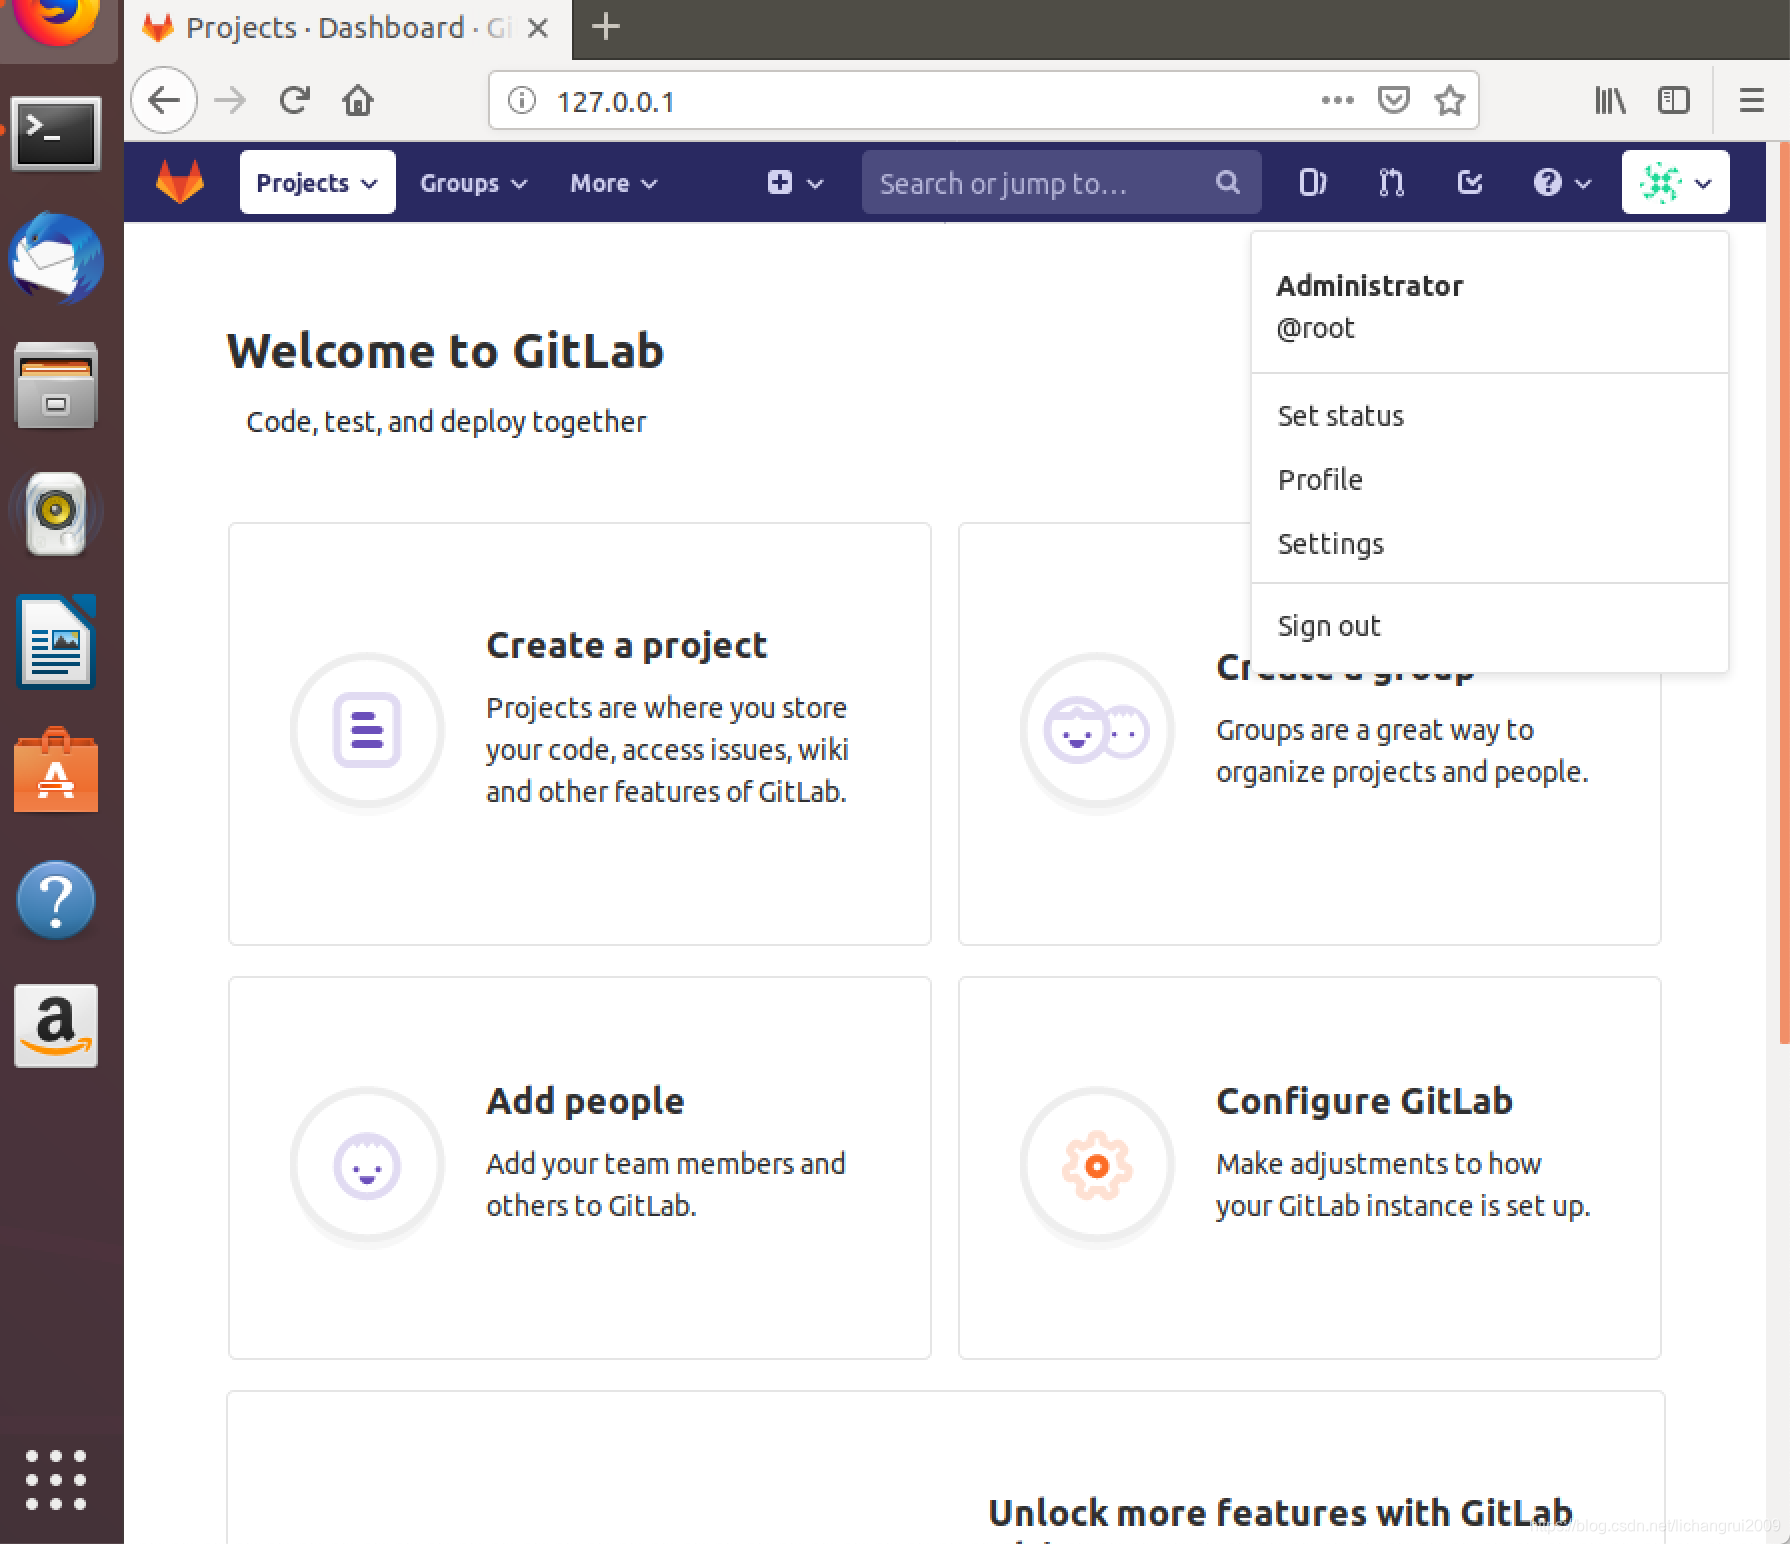Open LibreOffice Writer from the dock
The width and height of the screenshot is (1790, 1544).
[56, 642]
